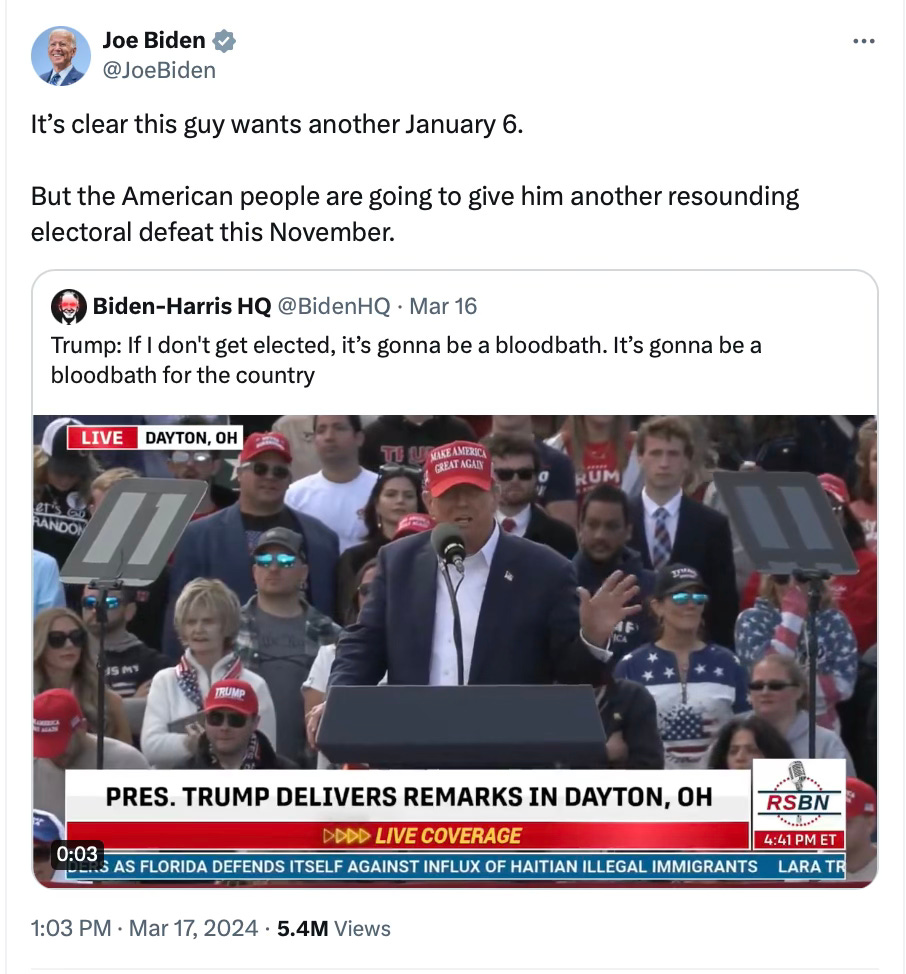Screen dimensions: 906x974
Task: Click the main tweet text
Action: click(x=415, y=178)
